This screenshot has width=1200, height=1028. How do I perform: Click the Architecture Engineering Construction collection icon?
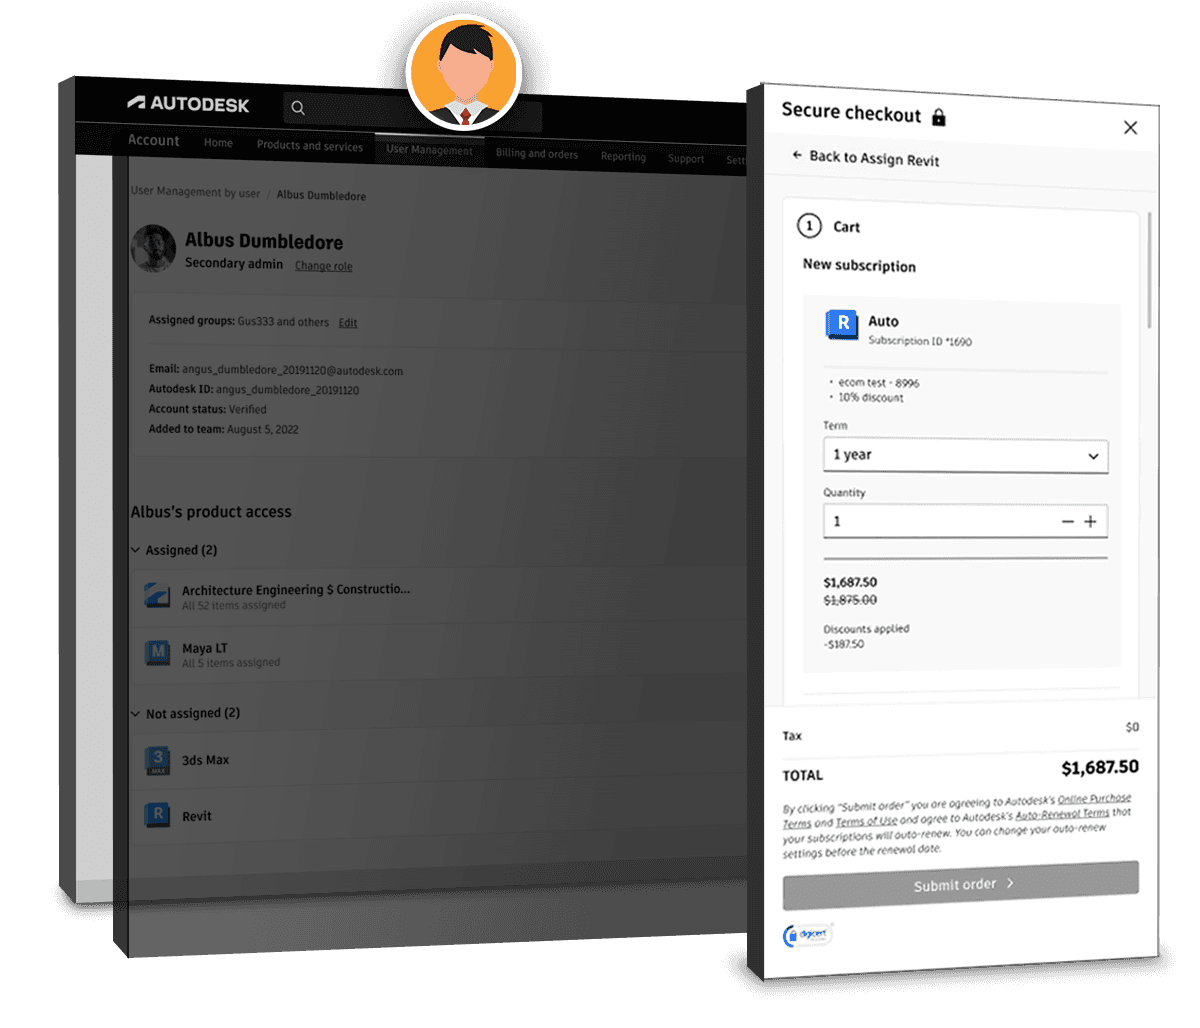[x=157, y=596]
